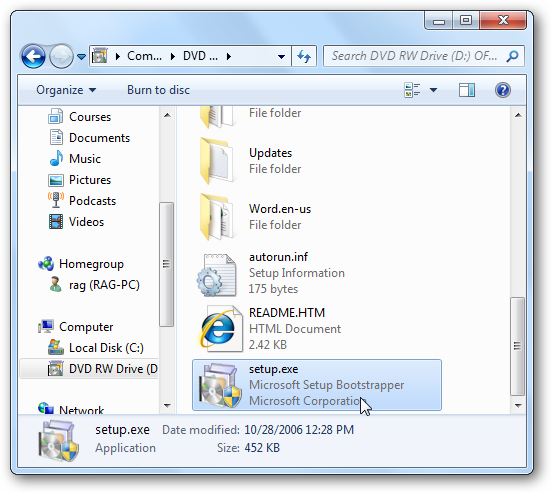Open the Organize dropdown menu

pos(66,90)
